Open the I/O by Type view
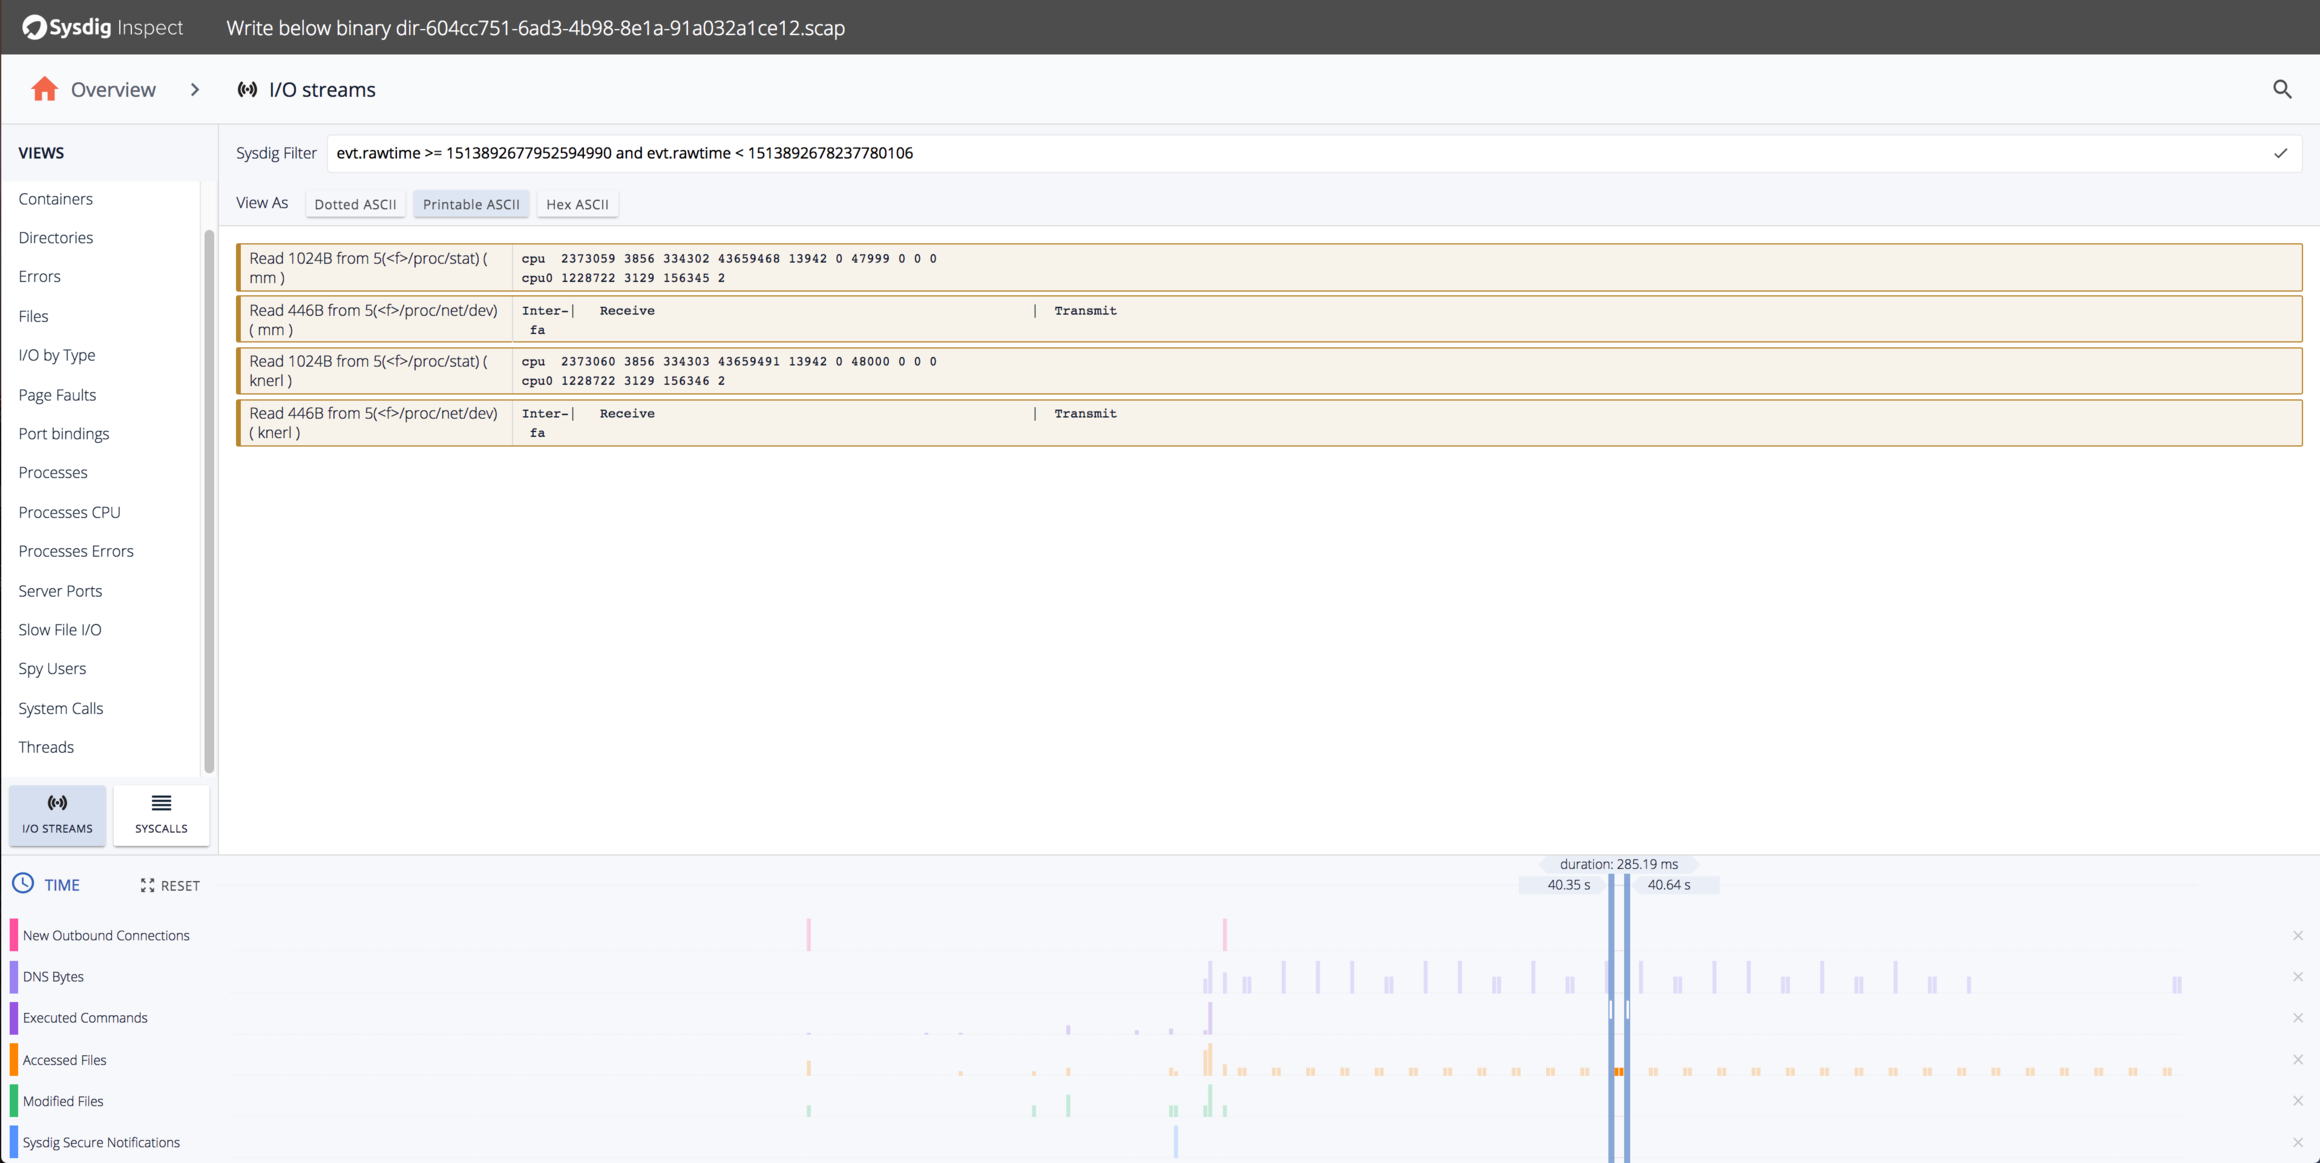Viewport: 2320px width, 1163px height. pyautogui.click(x=57, y=355)
